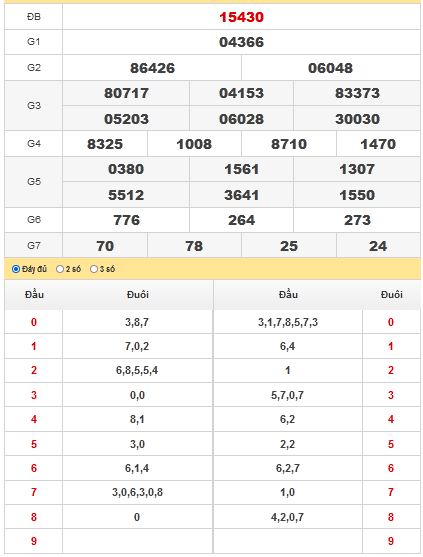Click the G6 result 273
This screenshot has width=423, height=557.
[357, 220]
